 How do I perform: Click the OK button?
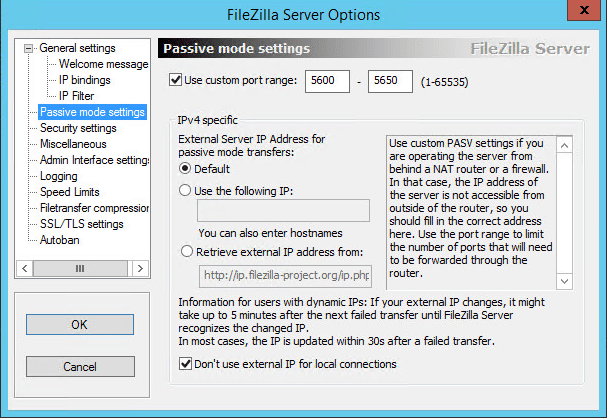pyautogui.click(x=80, y=325)
